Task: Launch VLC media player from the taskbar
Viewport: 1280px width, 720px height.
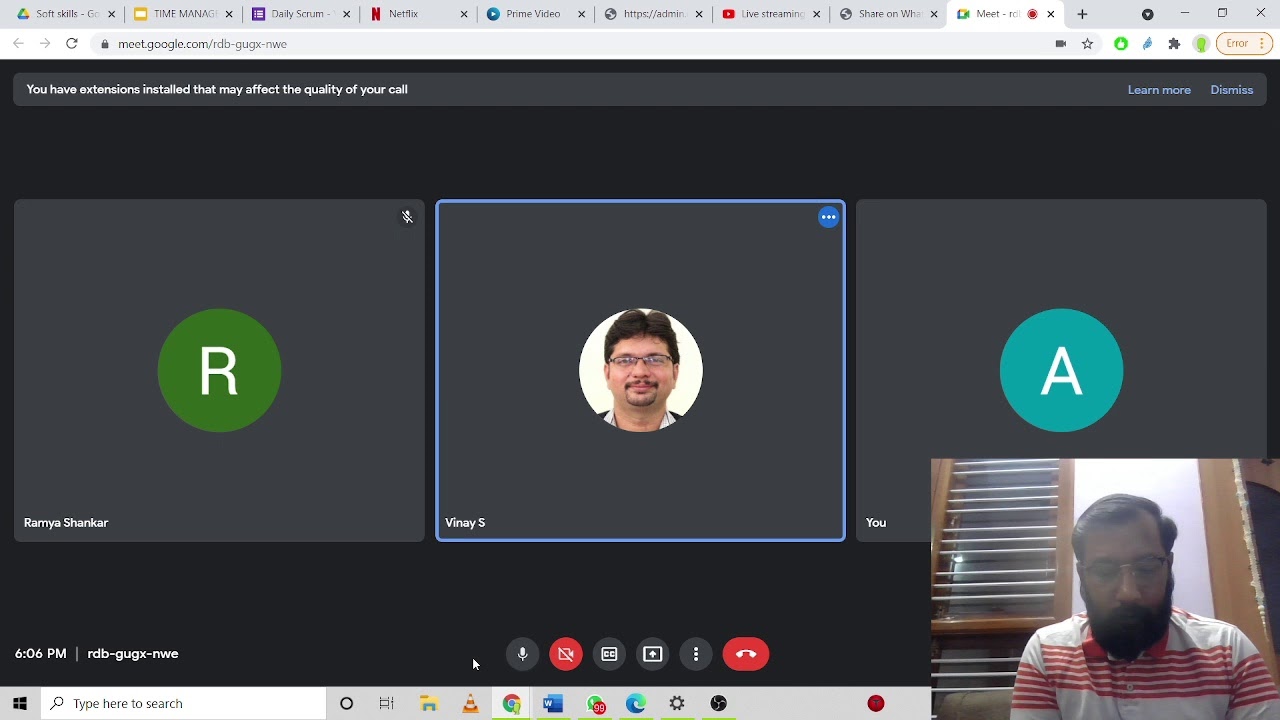Action: click(x=470, y=704)
